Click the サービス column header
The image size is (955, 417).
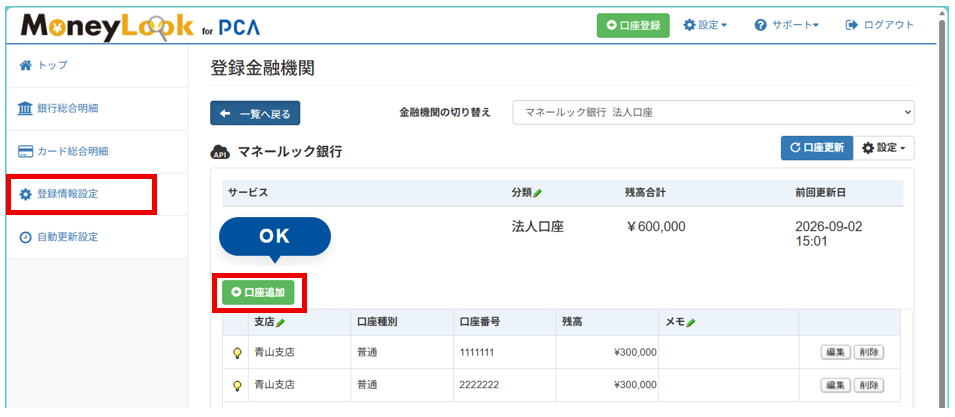[x=248, y=192]
